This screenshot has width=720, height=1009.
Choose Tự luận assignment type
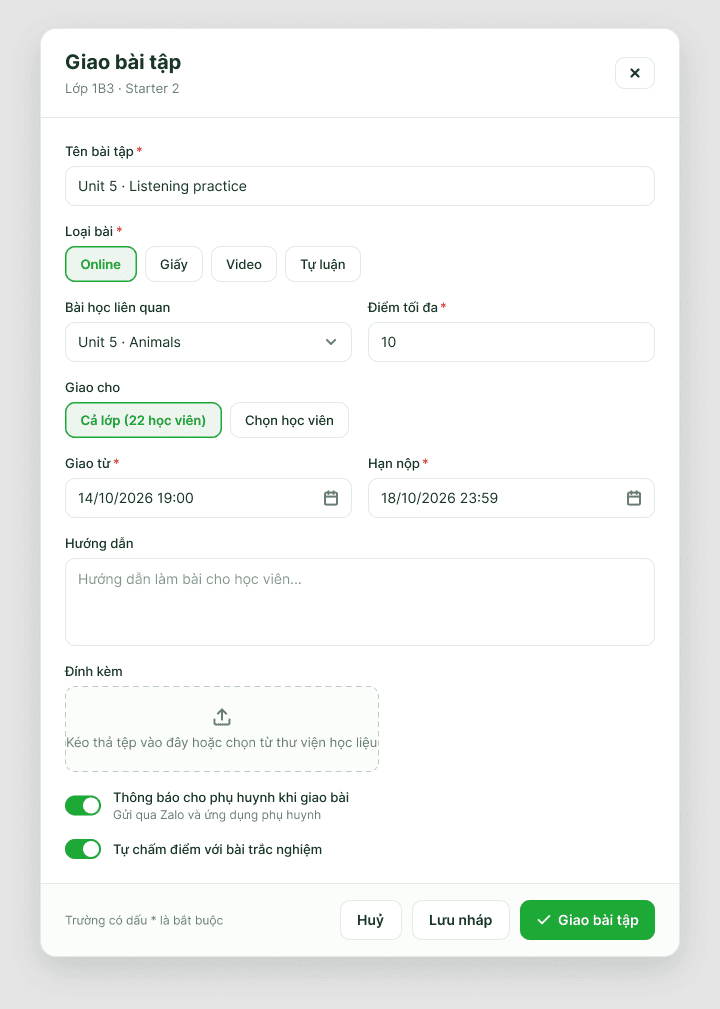pyautogui.click(x=323, y=264)
